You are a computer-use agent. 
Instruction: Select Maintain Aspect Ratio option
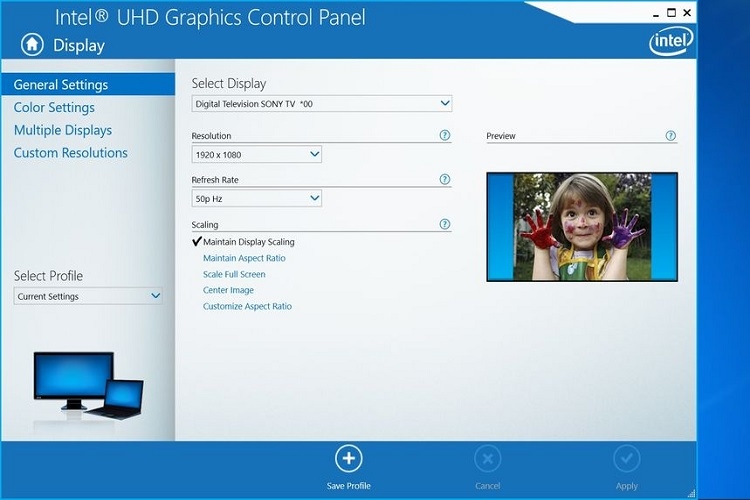pyautogui.click(x=244, y=258)
